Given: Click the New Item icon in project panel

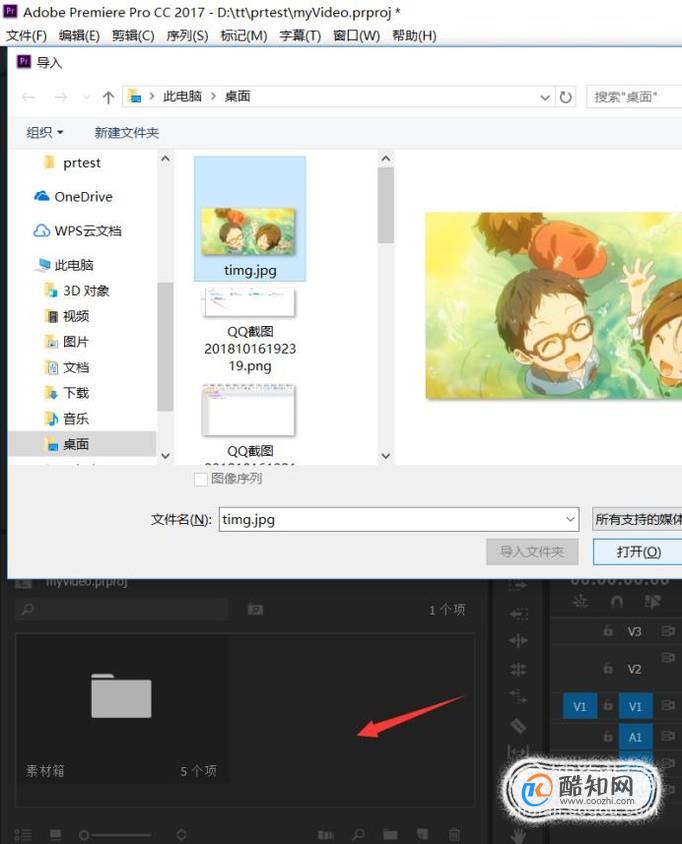Looking at the screenshot, I should tap(423, 835).
